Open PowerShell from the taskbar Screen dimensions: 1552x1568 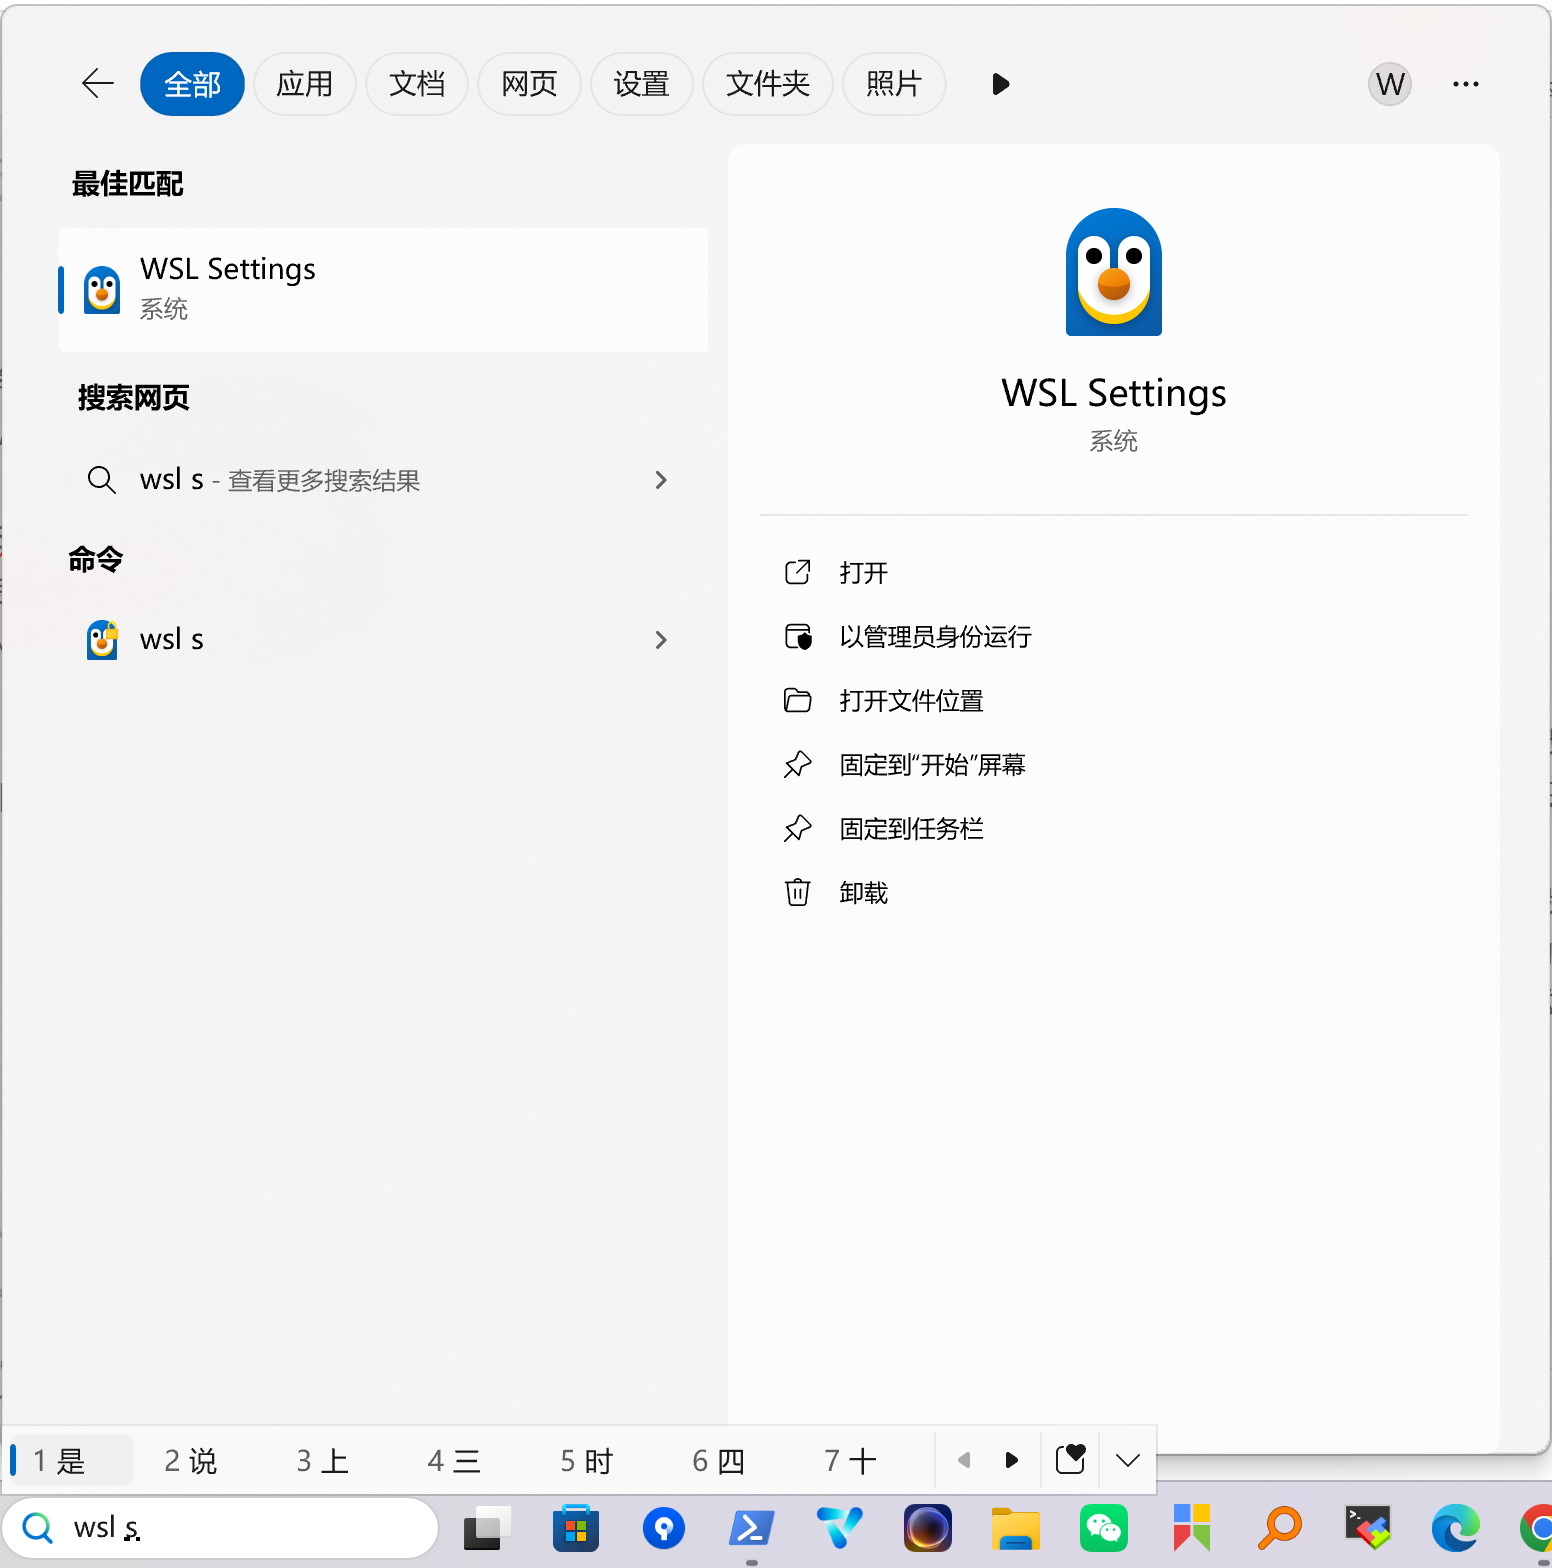click(751, 1528)
